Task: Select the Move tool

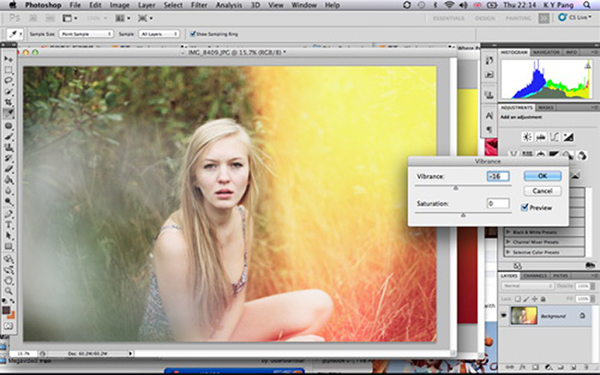Action: pyautogui.click(x=8, y=59)
